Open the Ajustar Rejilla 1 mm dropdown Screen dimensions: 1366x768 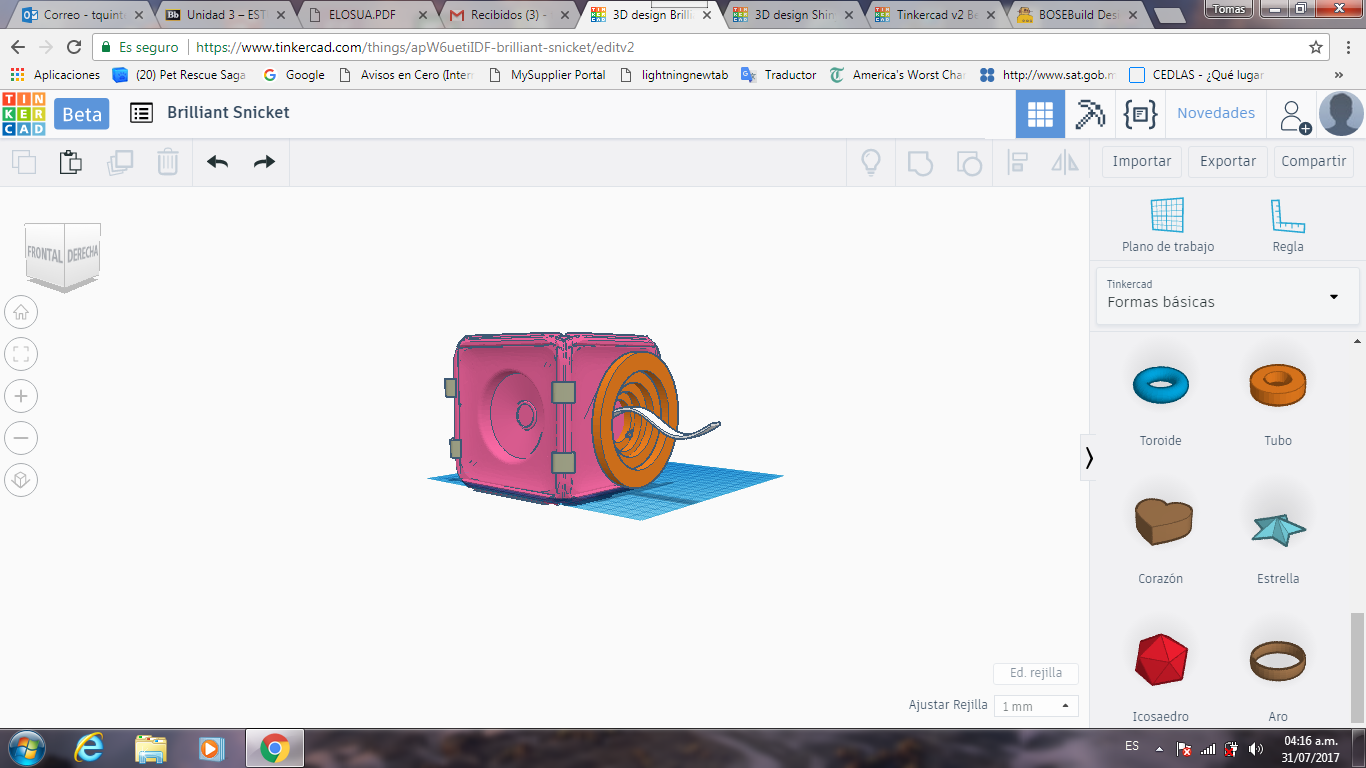pos(1036,706)
